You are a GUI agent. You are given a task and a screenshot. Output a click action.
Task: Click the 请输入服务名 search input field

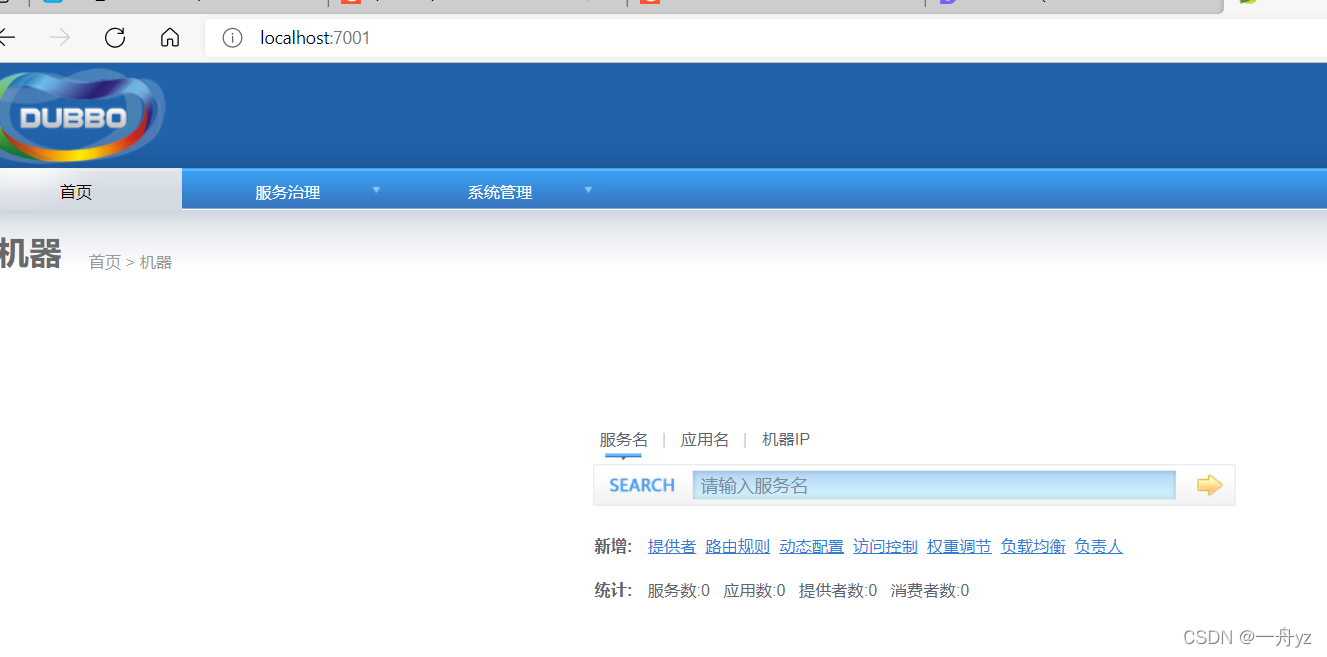(x=930, y=484)
